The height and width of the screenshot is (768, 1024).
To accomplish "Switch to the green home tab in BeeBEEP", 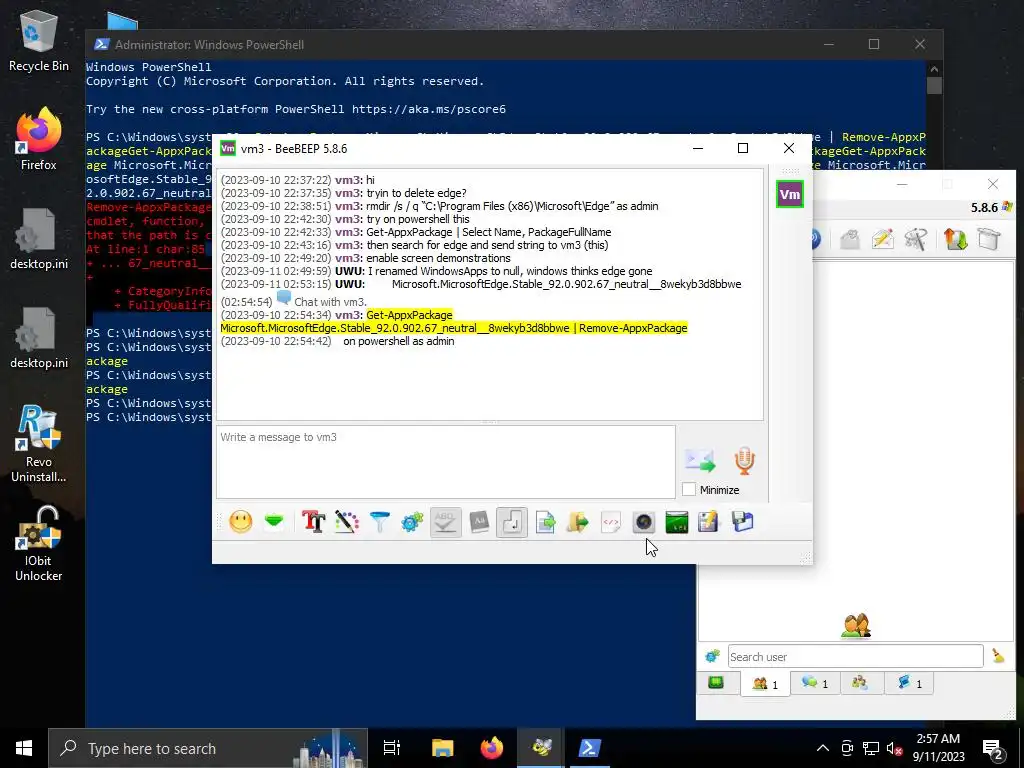I will tap(716, 683).
